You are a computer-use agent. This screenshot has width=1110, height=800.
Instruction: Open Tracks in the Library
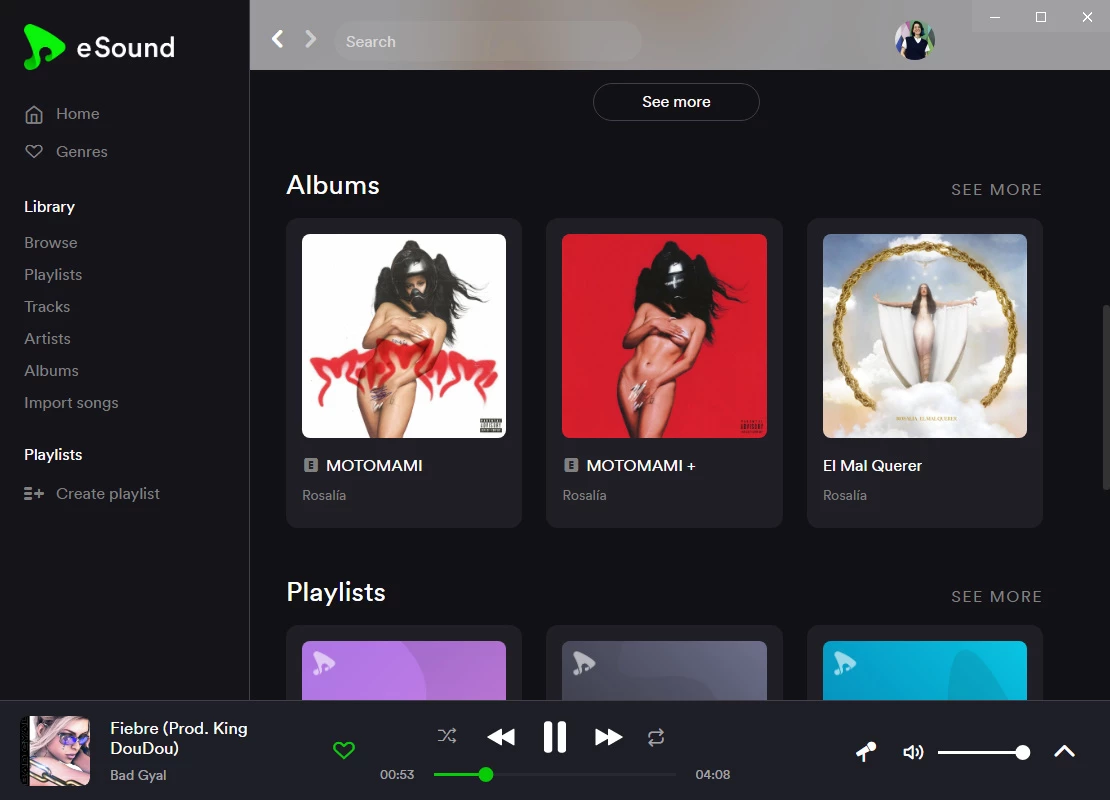pyautogui.click(x=47, y=307)
